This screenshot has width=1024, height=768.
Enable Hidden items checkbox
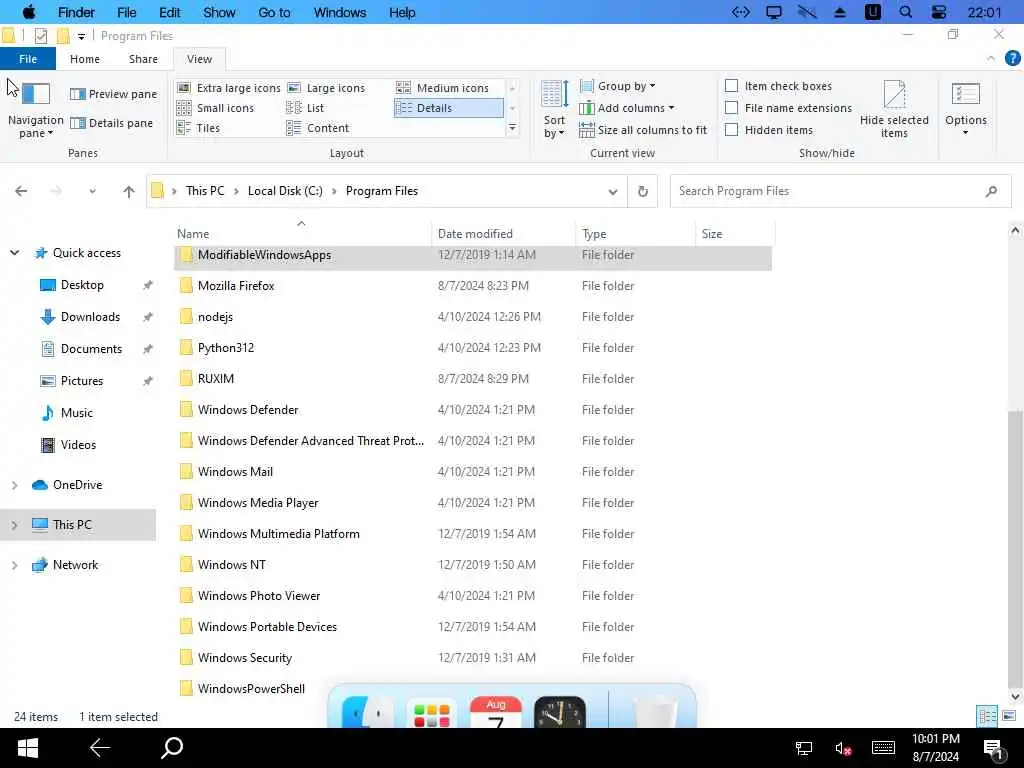732,130
